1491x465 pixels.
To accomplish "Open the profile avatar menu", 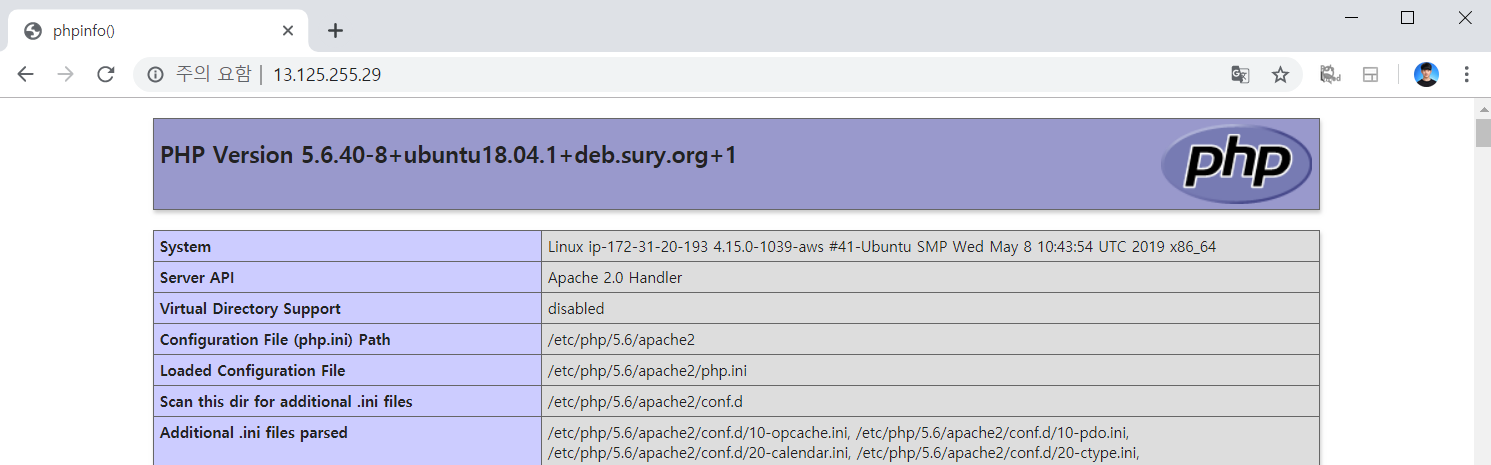I will (1426, 75).
